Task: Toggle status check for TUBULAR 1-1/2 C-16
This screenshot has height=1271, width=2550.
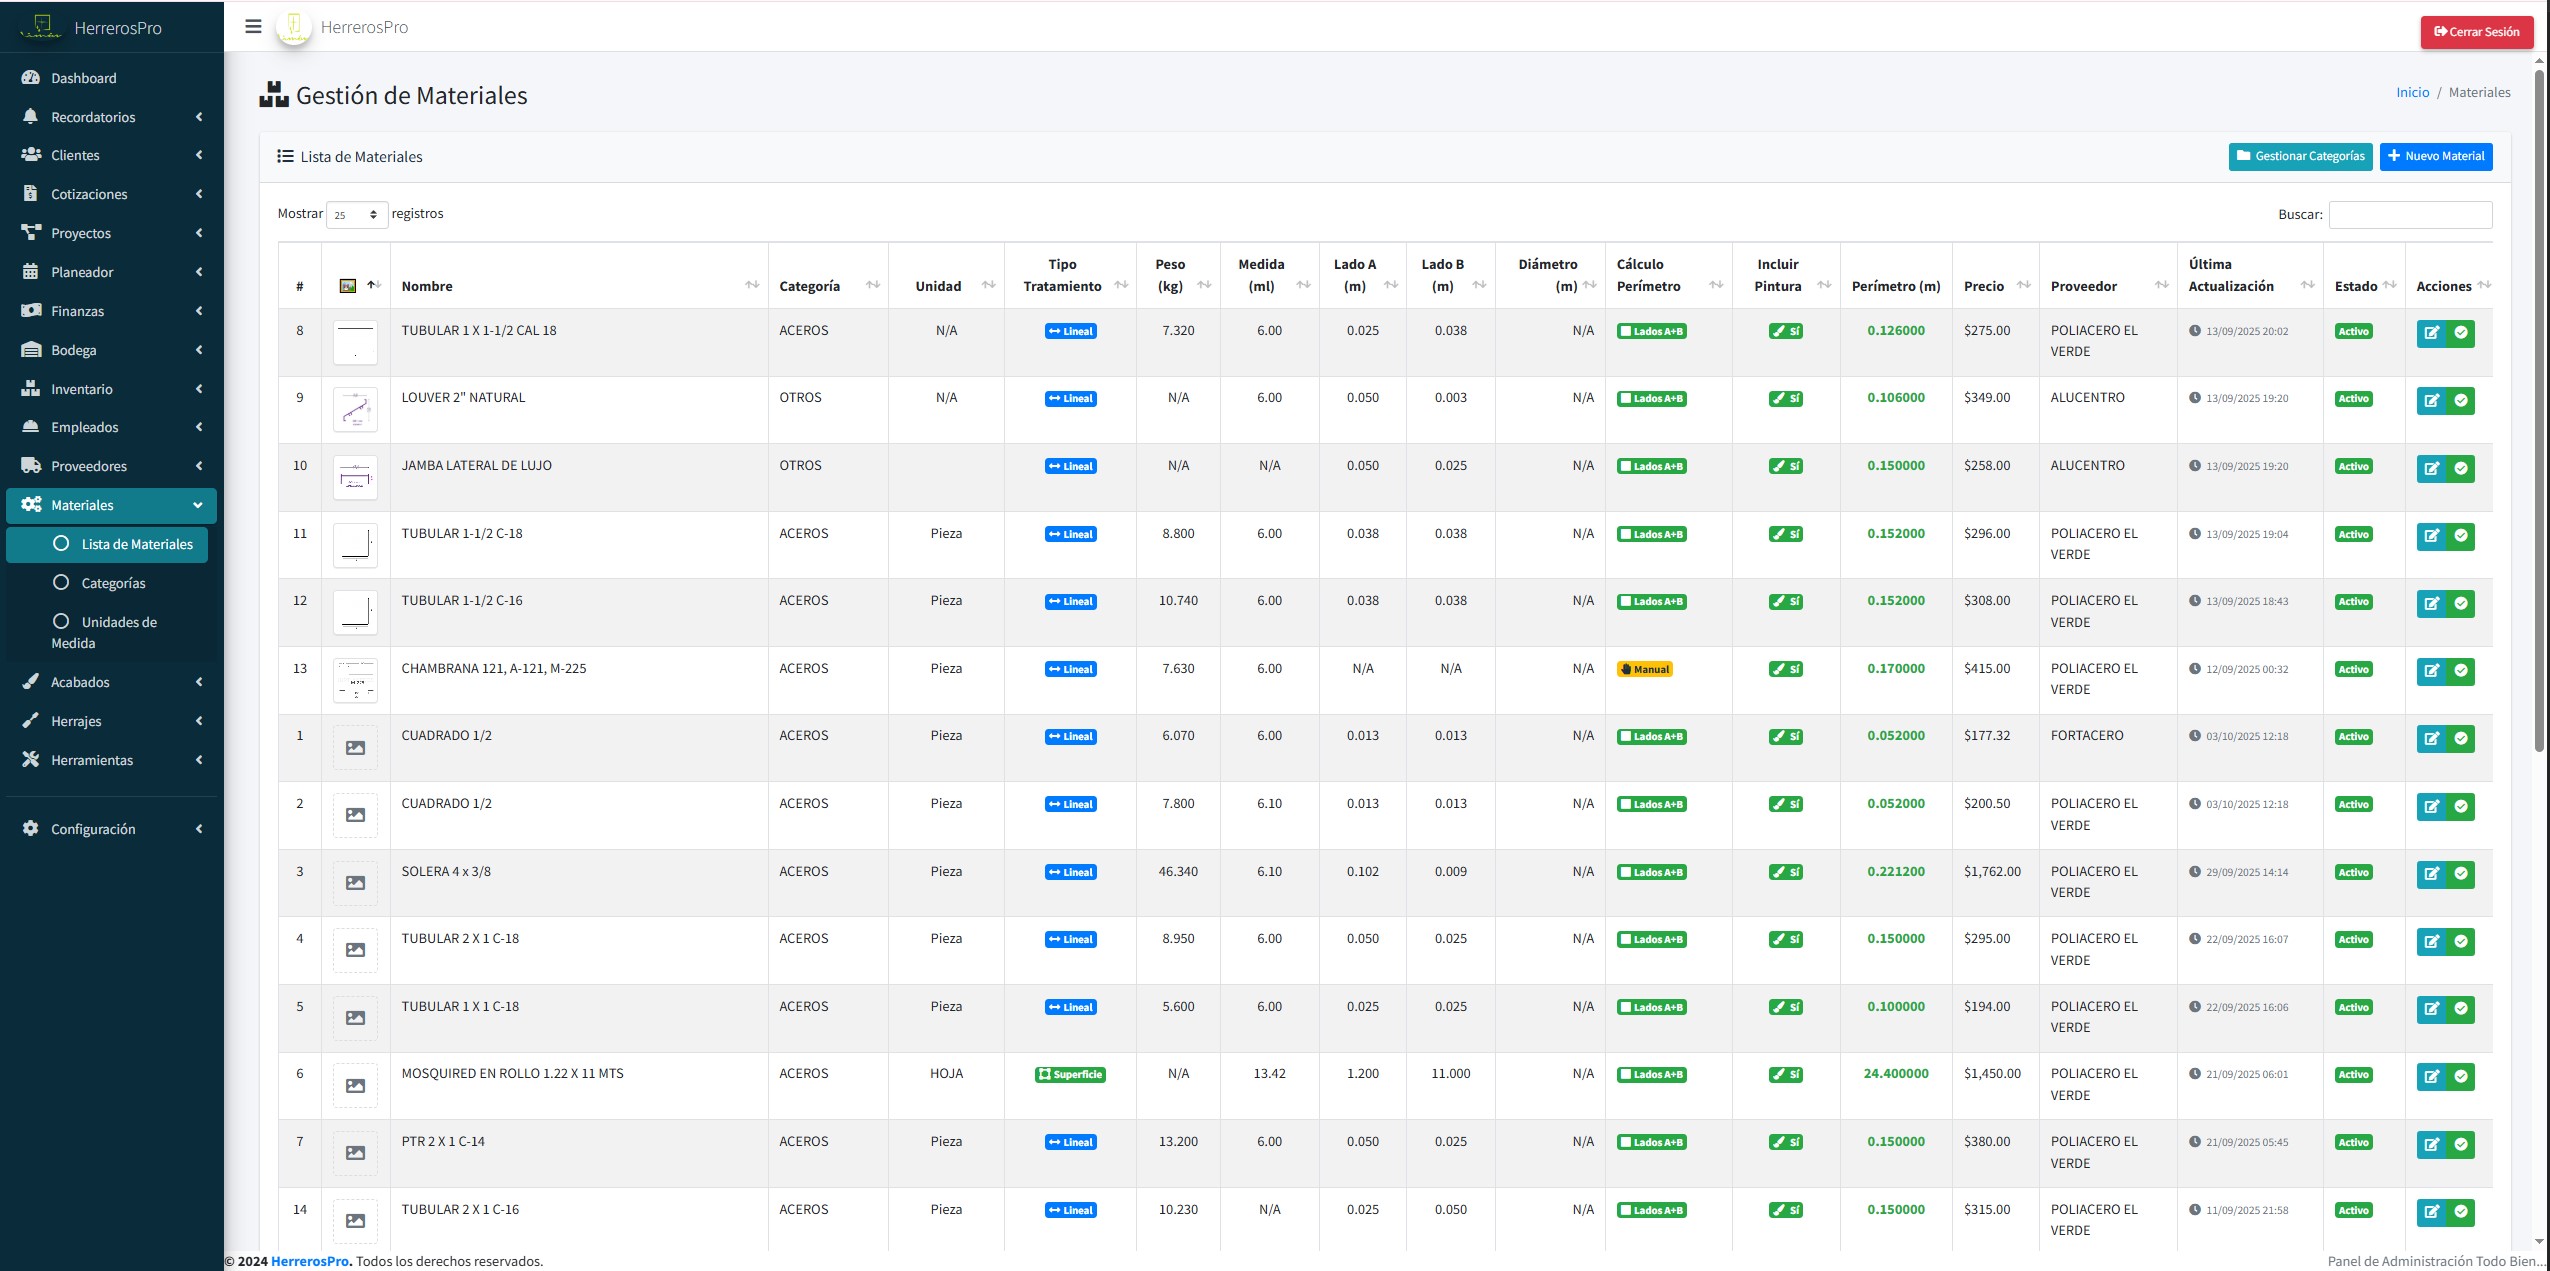Action: tap(2461, 604)
